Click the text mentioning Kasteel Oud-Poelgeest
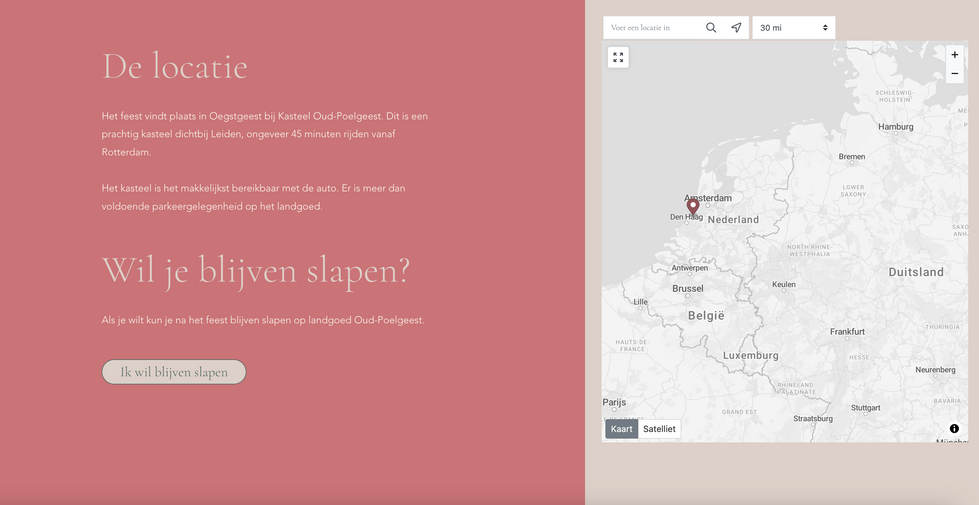This screenshot has height=505, width=979. click(265, 134)
